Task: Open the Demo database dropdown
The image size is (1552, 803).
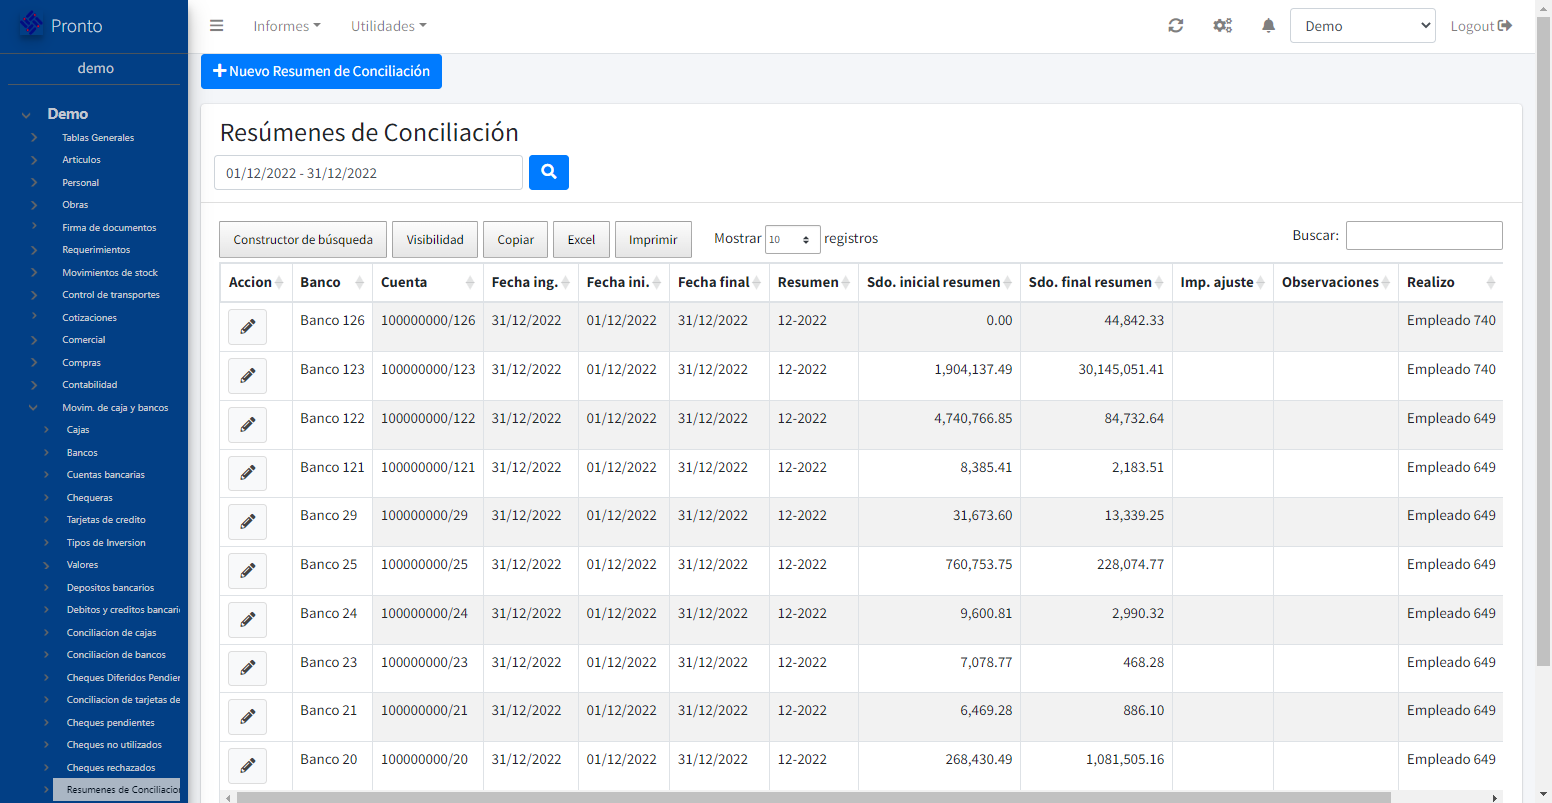Action: [1362, 26]
